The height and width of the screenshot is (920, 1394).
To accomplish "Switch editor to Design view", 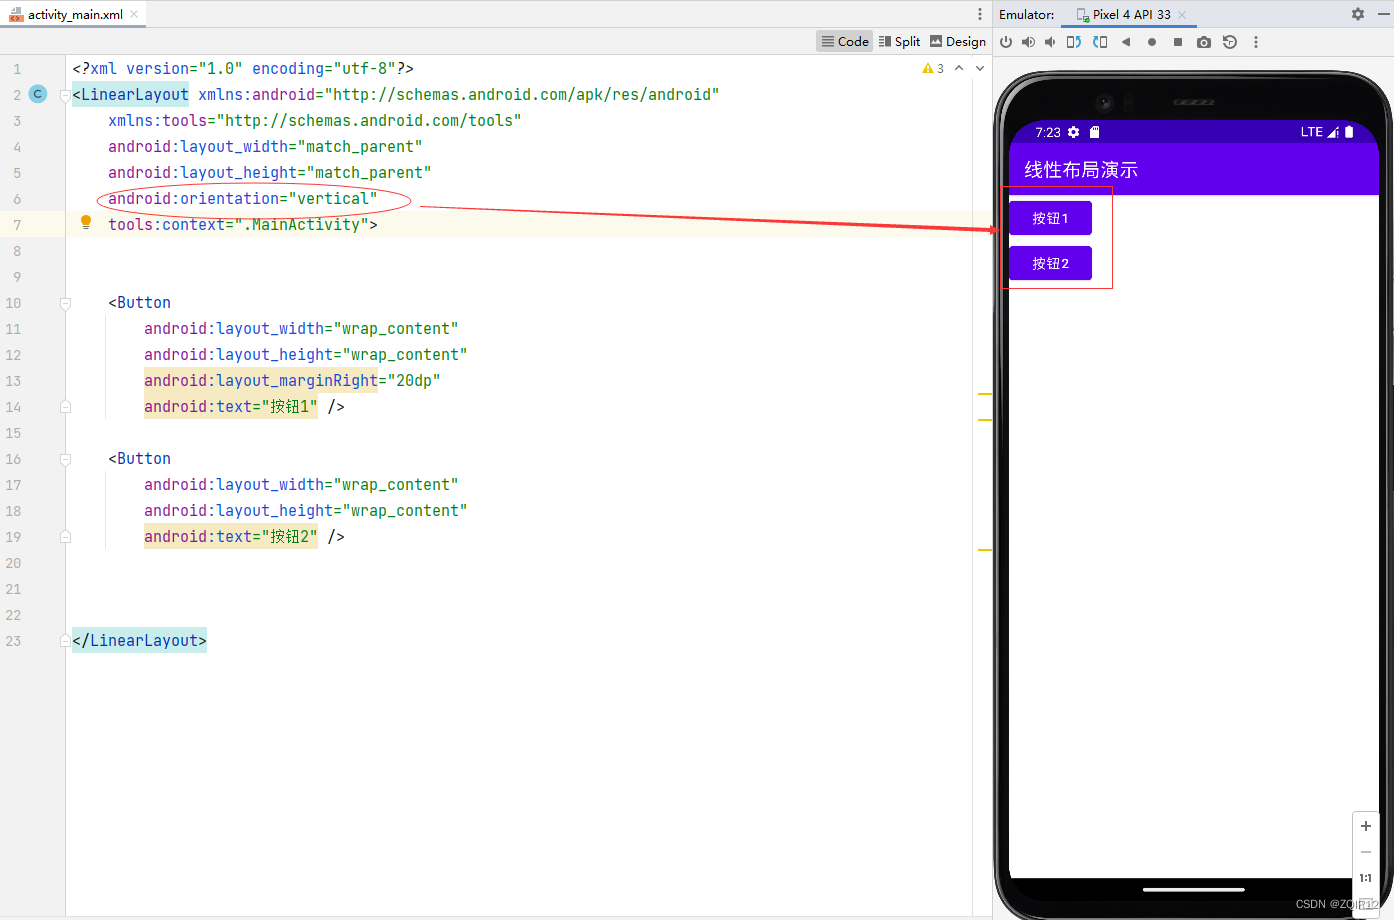I will point(957,41).
